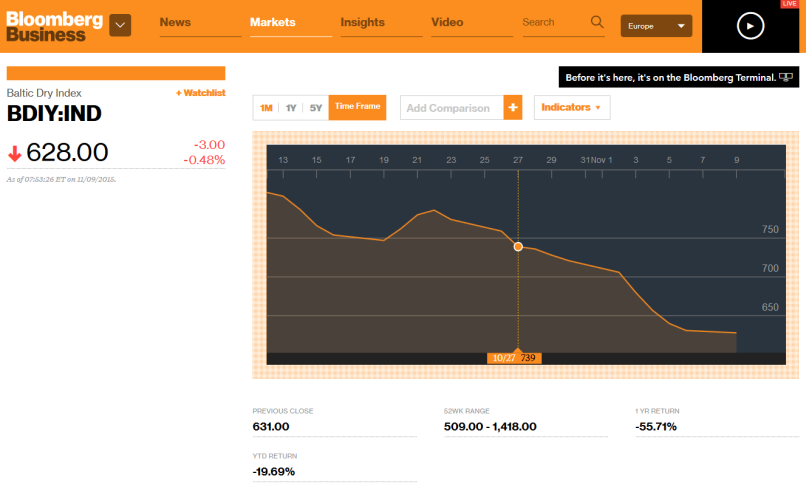The image size is (806, 487).
Task: Click the Bloomberg Business logo
Action: (54, 26)
